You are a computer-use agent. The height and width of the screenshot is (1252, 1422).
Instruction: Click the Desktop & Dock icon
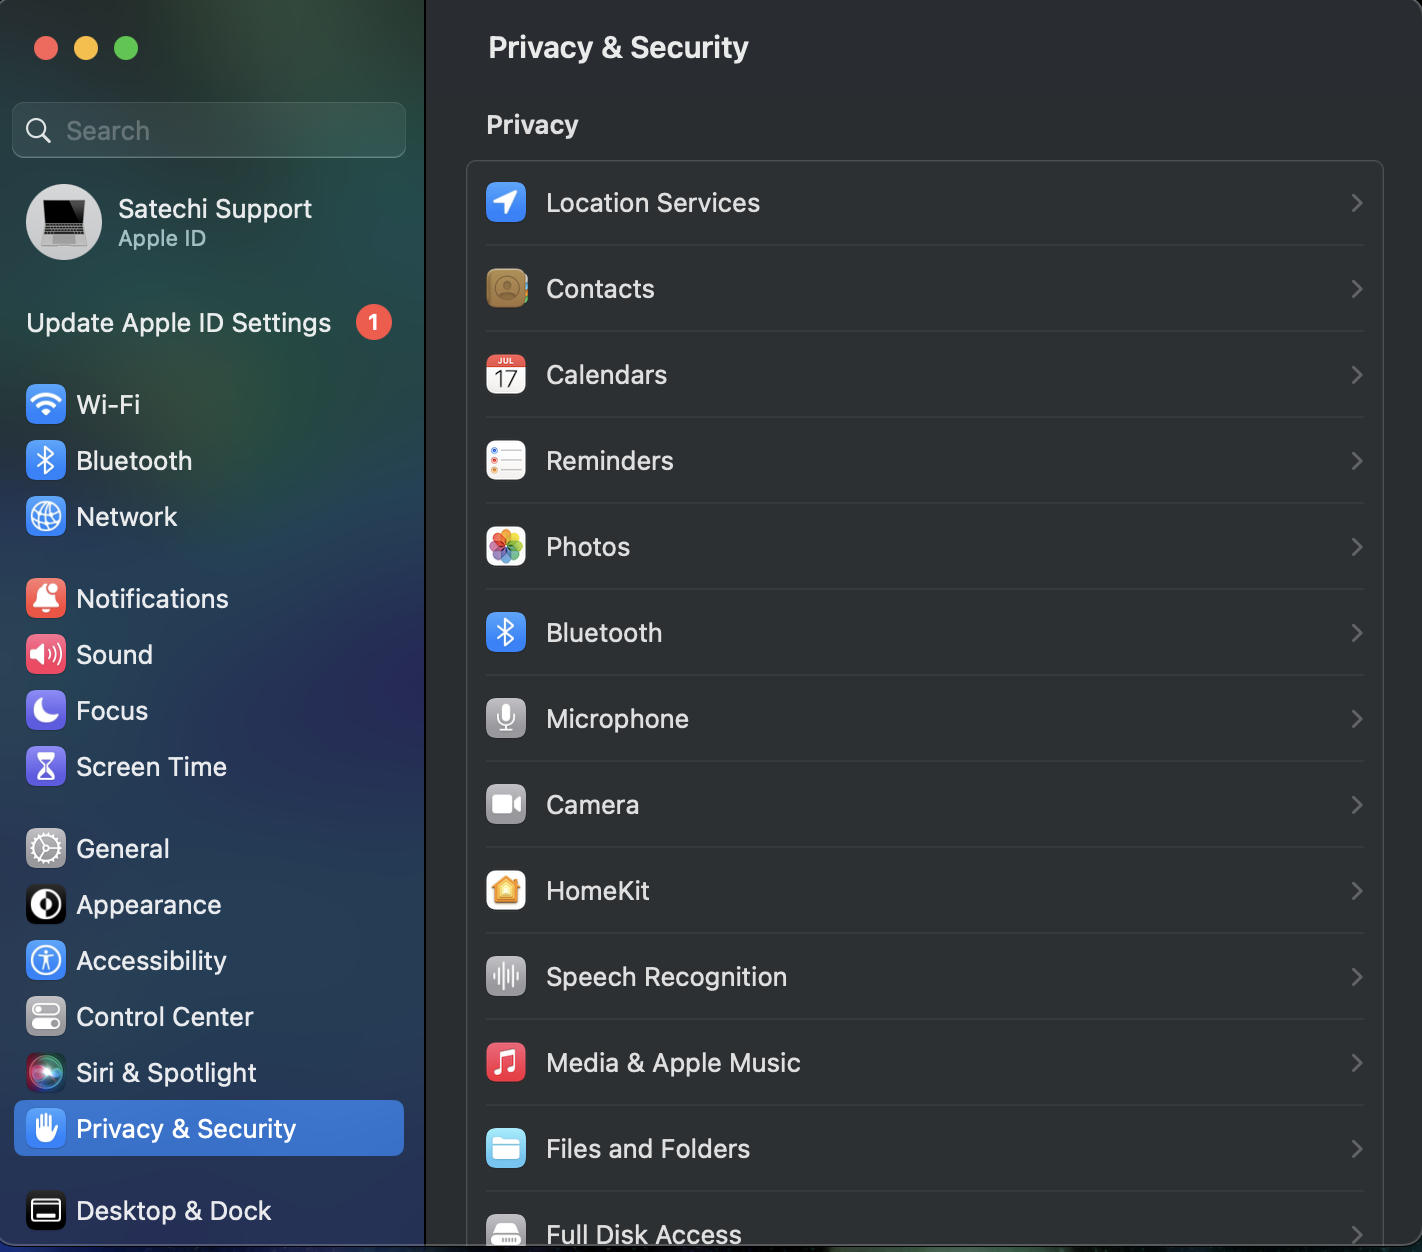tap(46, 1211)
